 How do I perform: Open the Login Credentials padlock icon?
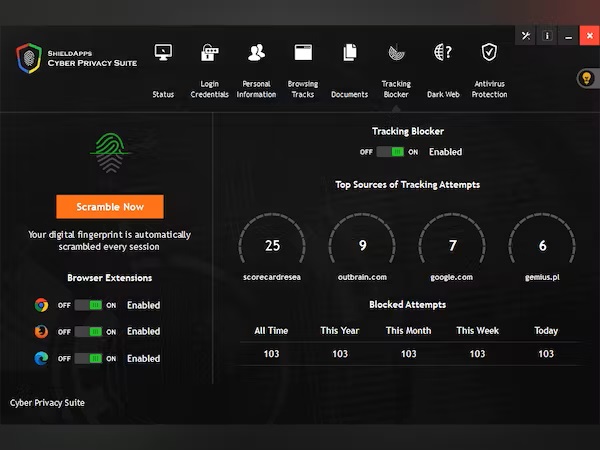click(x=210, y=52)
